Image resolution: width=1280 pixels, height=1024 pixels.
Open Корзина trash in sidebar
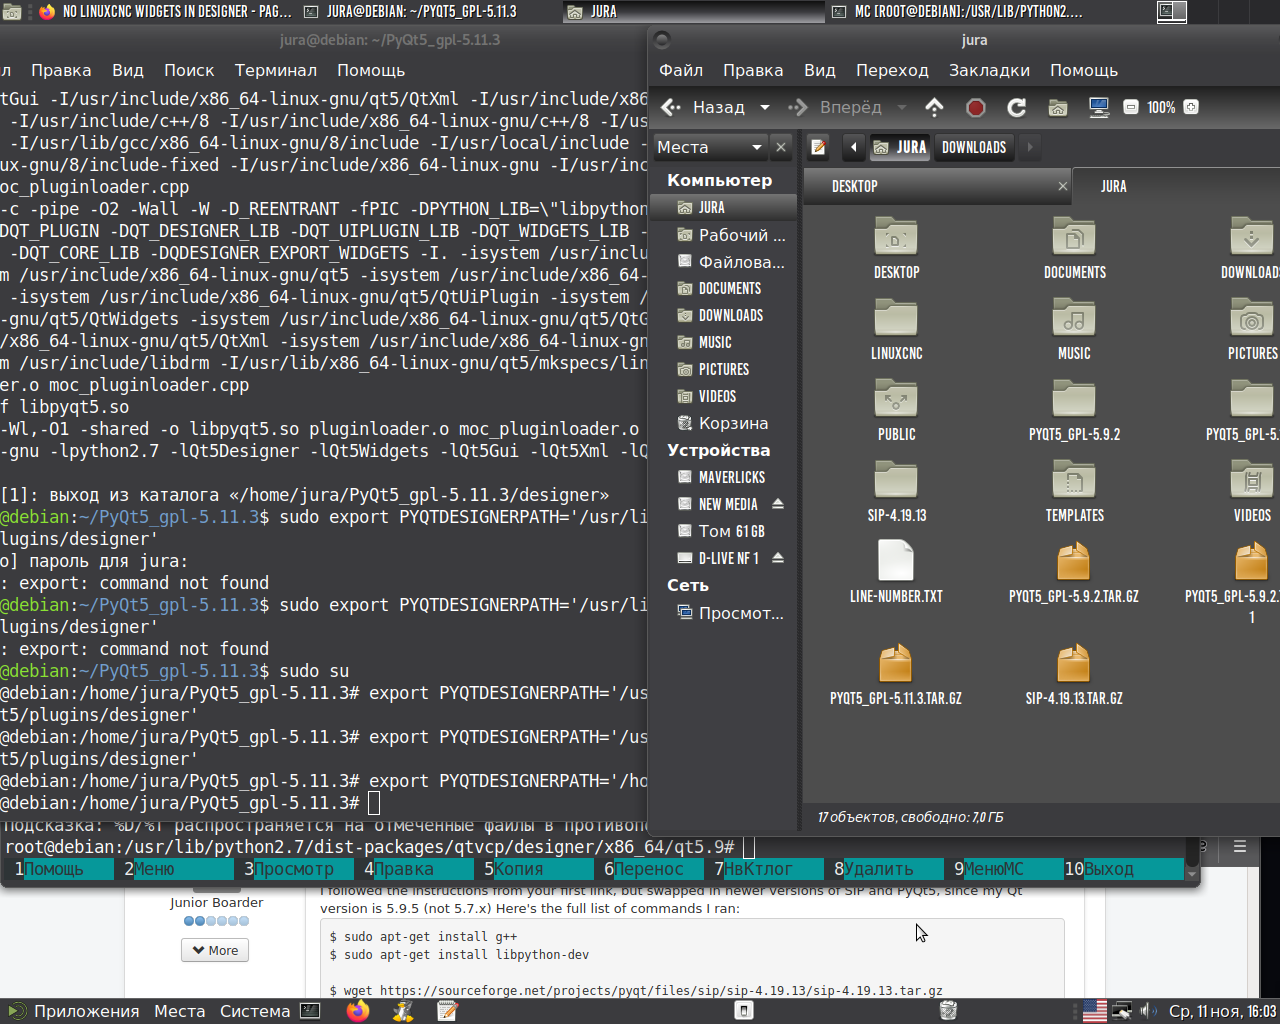click(x=723, y=423)
